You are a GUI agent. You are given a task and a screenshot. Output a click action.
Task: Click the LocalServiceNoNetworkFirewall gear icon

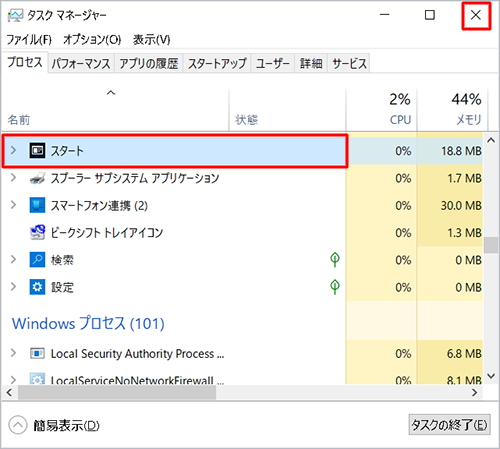pyautogui.click(x=37, y=379)
